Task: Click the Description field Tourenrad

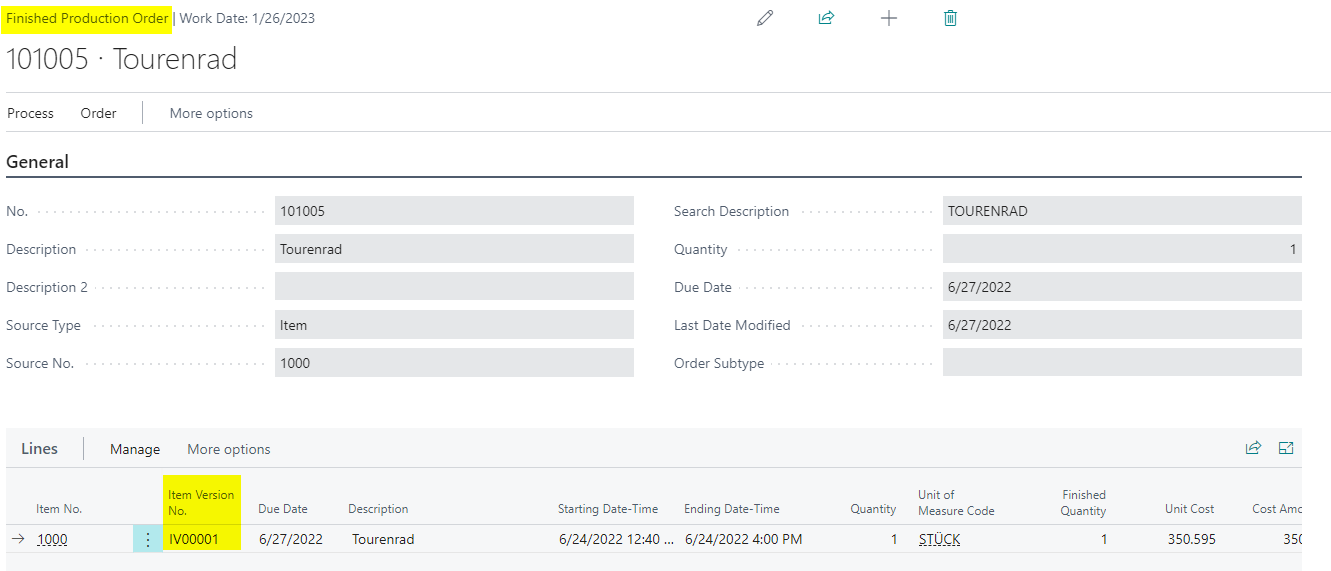Action: pyautogui.click(x=454, y=249)
